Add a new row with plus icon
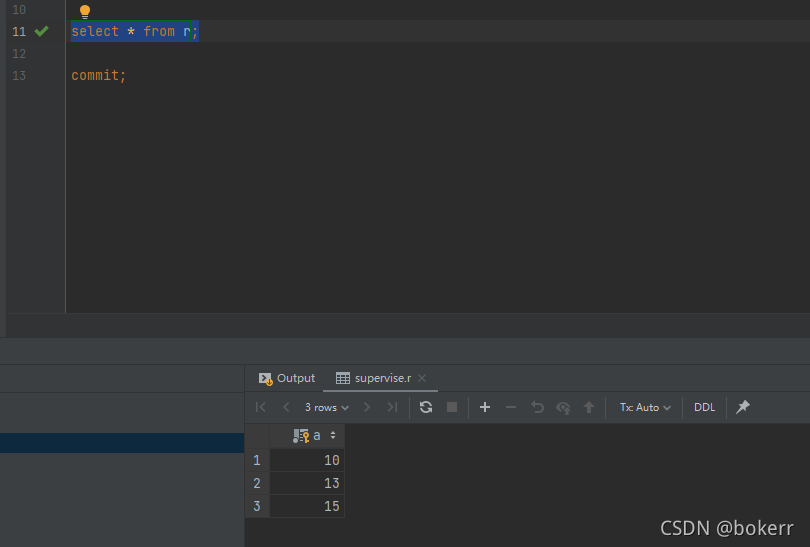Image resolution: width=810 pixels, height=547 pixels. click(x=485, y=408)
